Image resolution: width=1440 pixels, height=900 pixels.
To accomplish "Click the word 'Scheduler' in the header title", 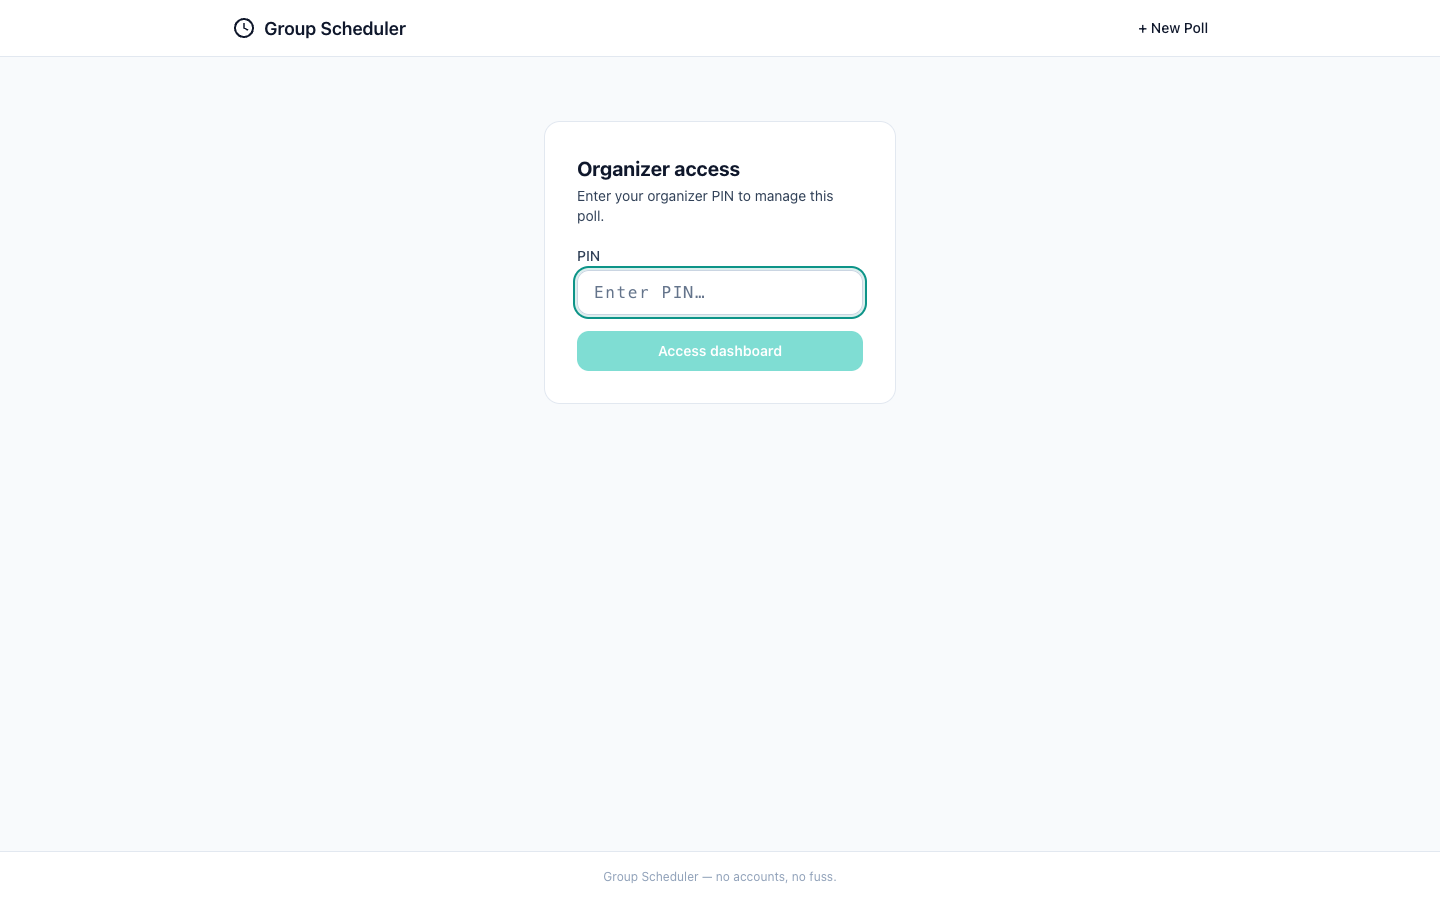I will click(363, 29).
